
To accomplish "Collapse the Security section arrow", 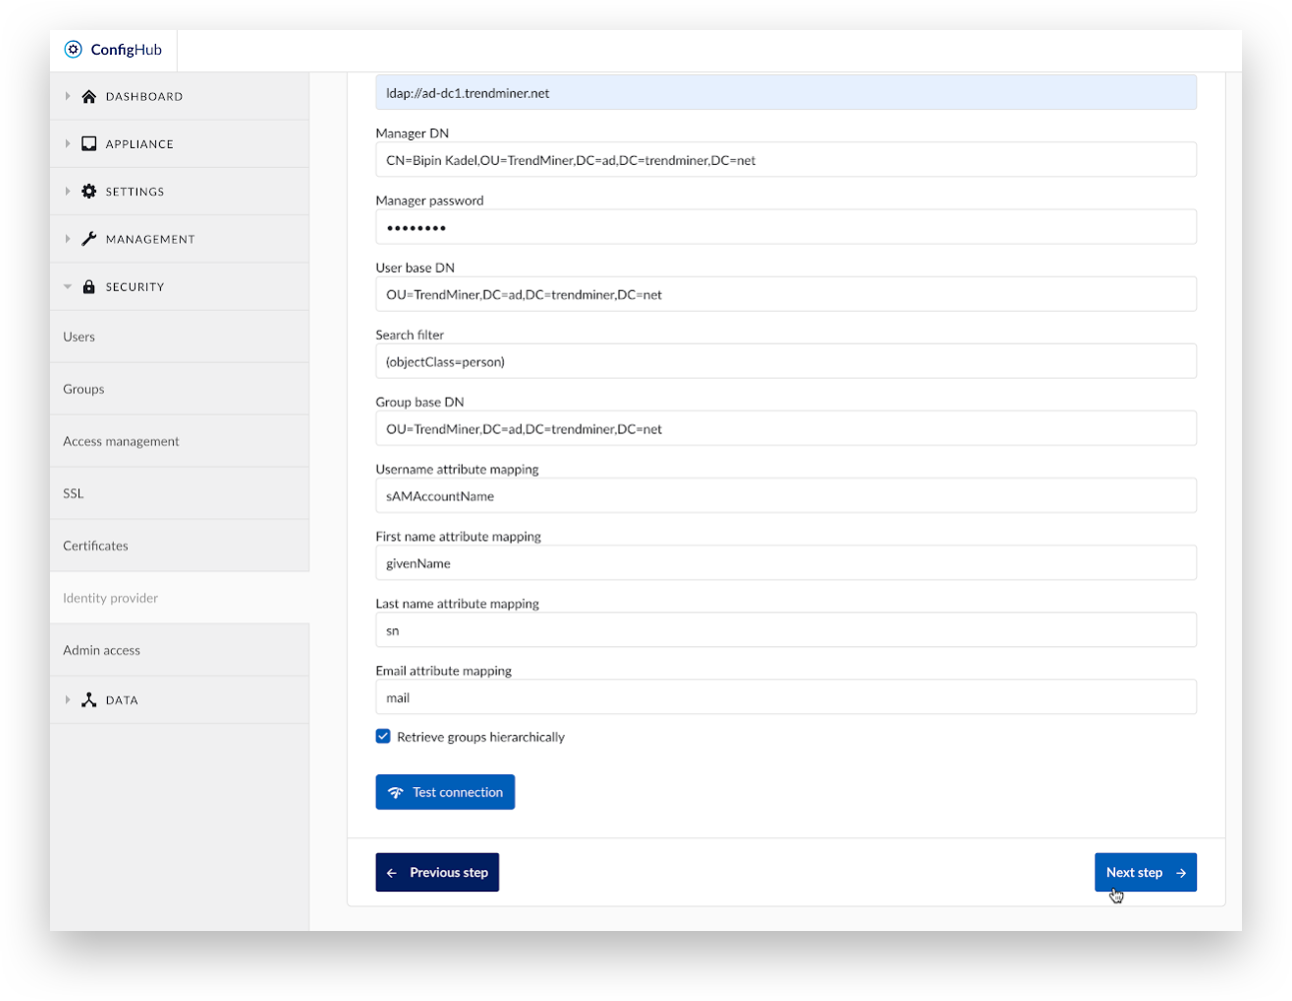I will tap(67, 286).
